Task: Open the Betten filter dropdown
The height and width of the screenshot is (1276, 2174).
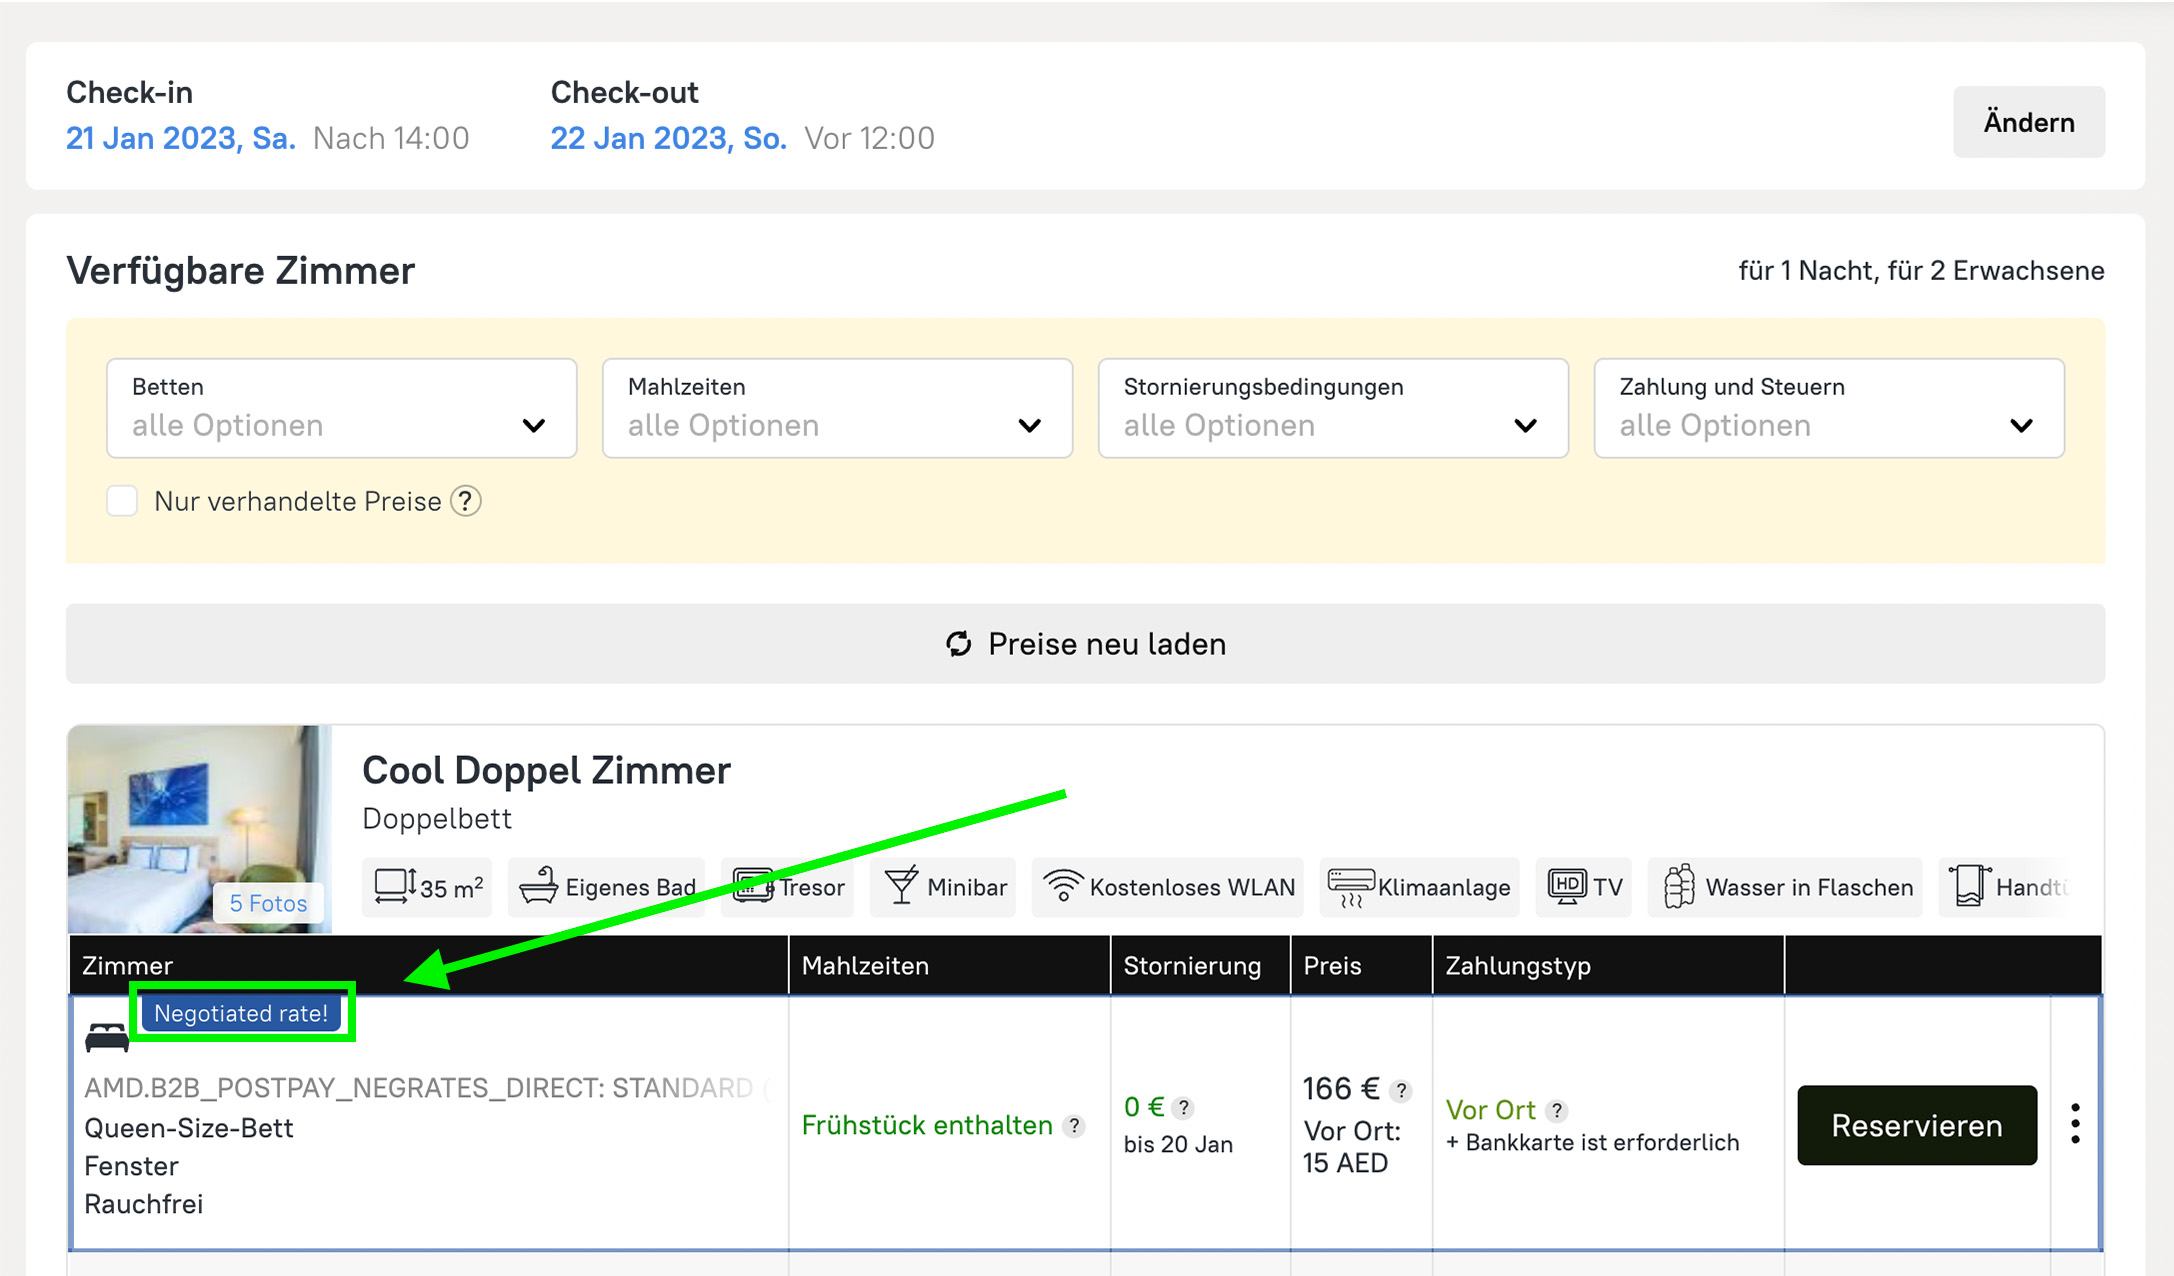Action: [x=341, y=408]
